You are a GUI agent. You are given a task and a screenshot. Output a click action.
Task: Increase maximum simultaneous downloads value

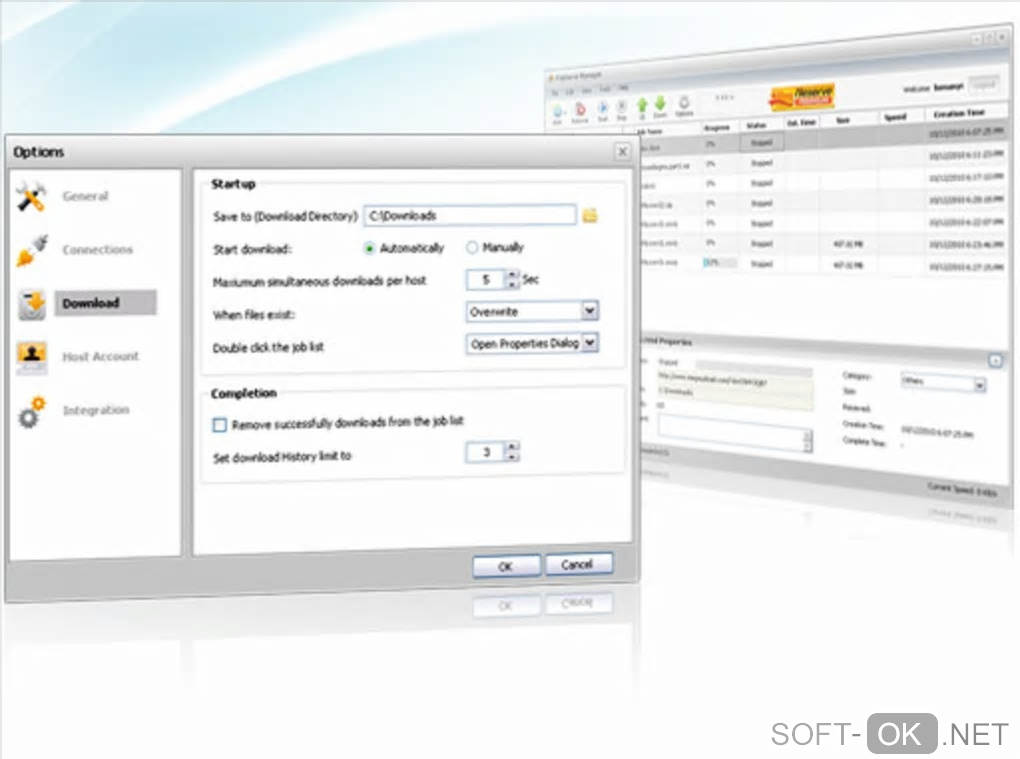(513, 274)
